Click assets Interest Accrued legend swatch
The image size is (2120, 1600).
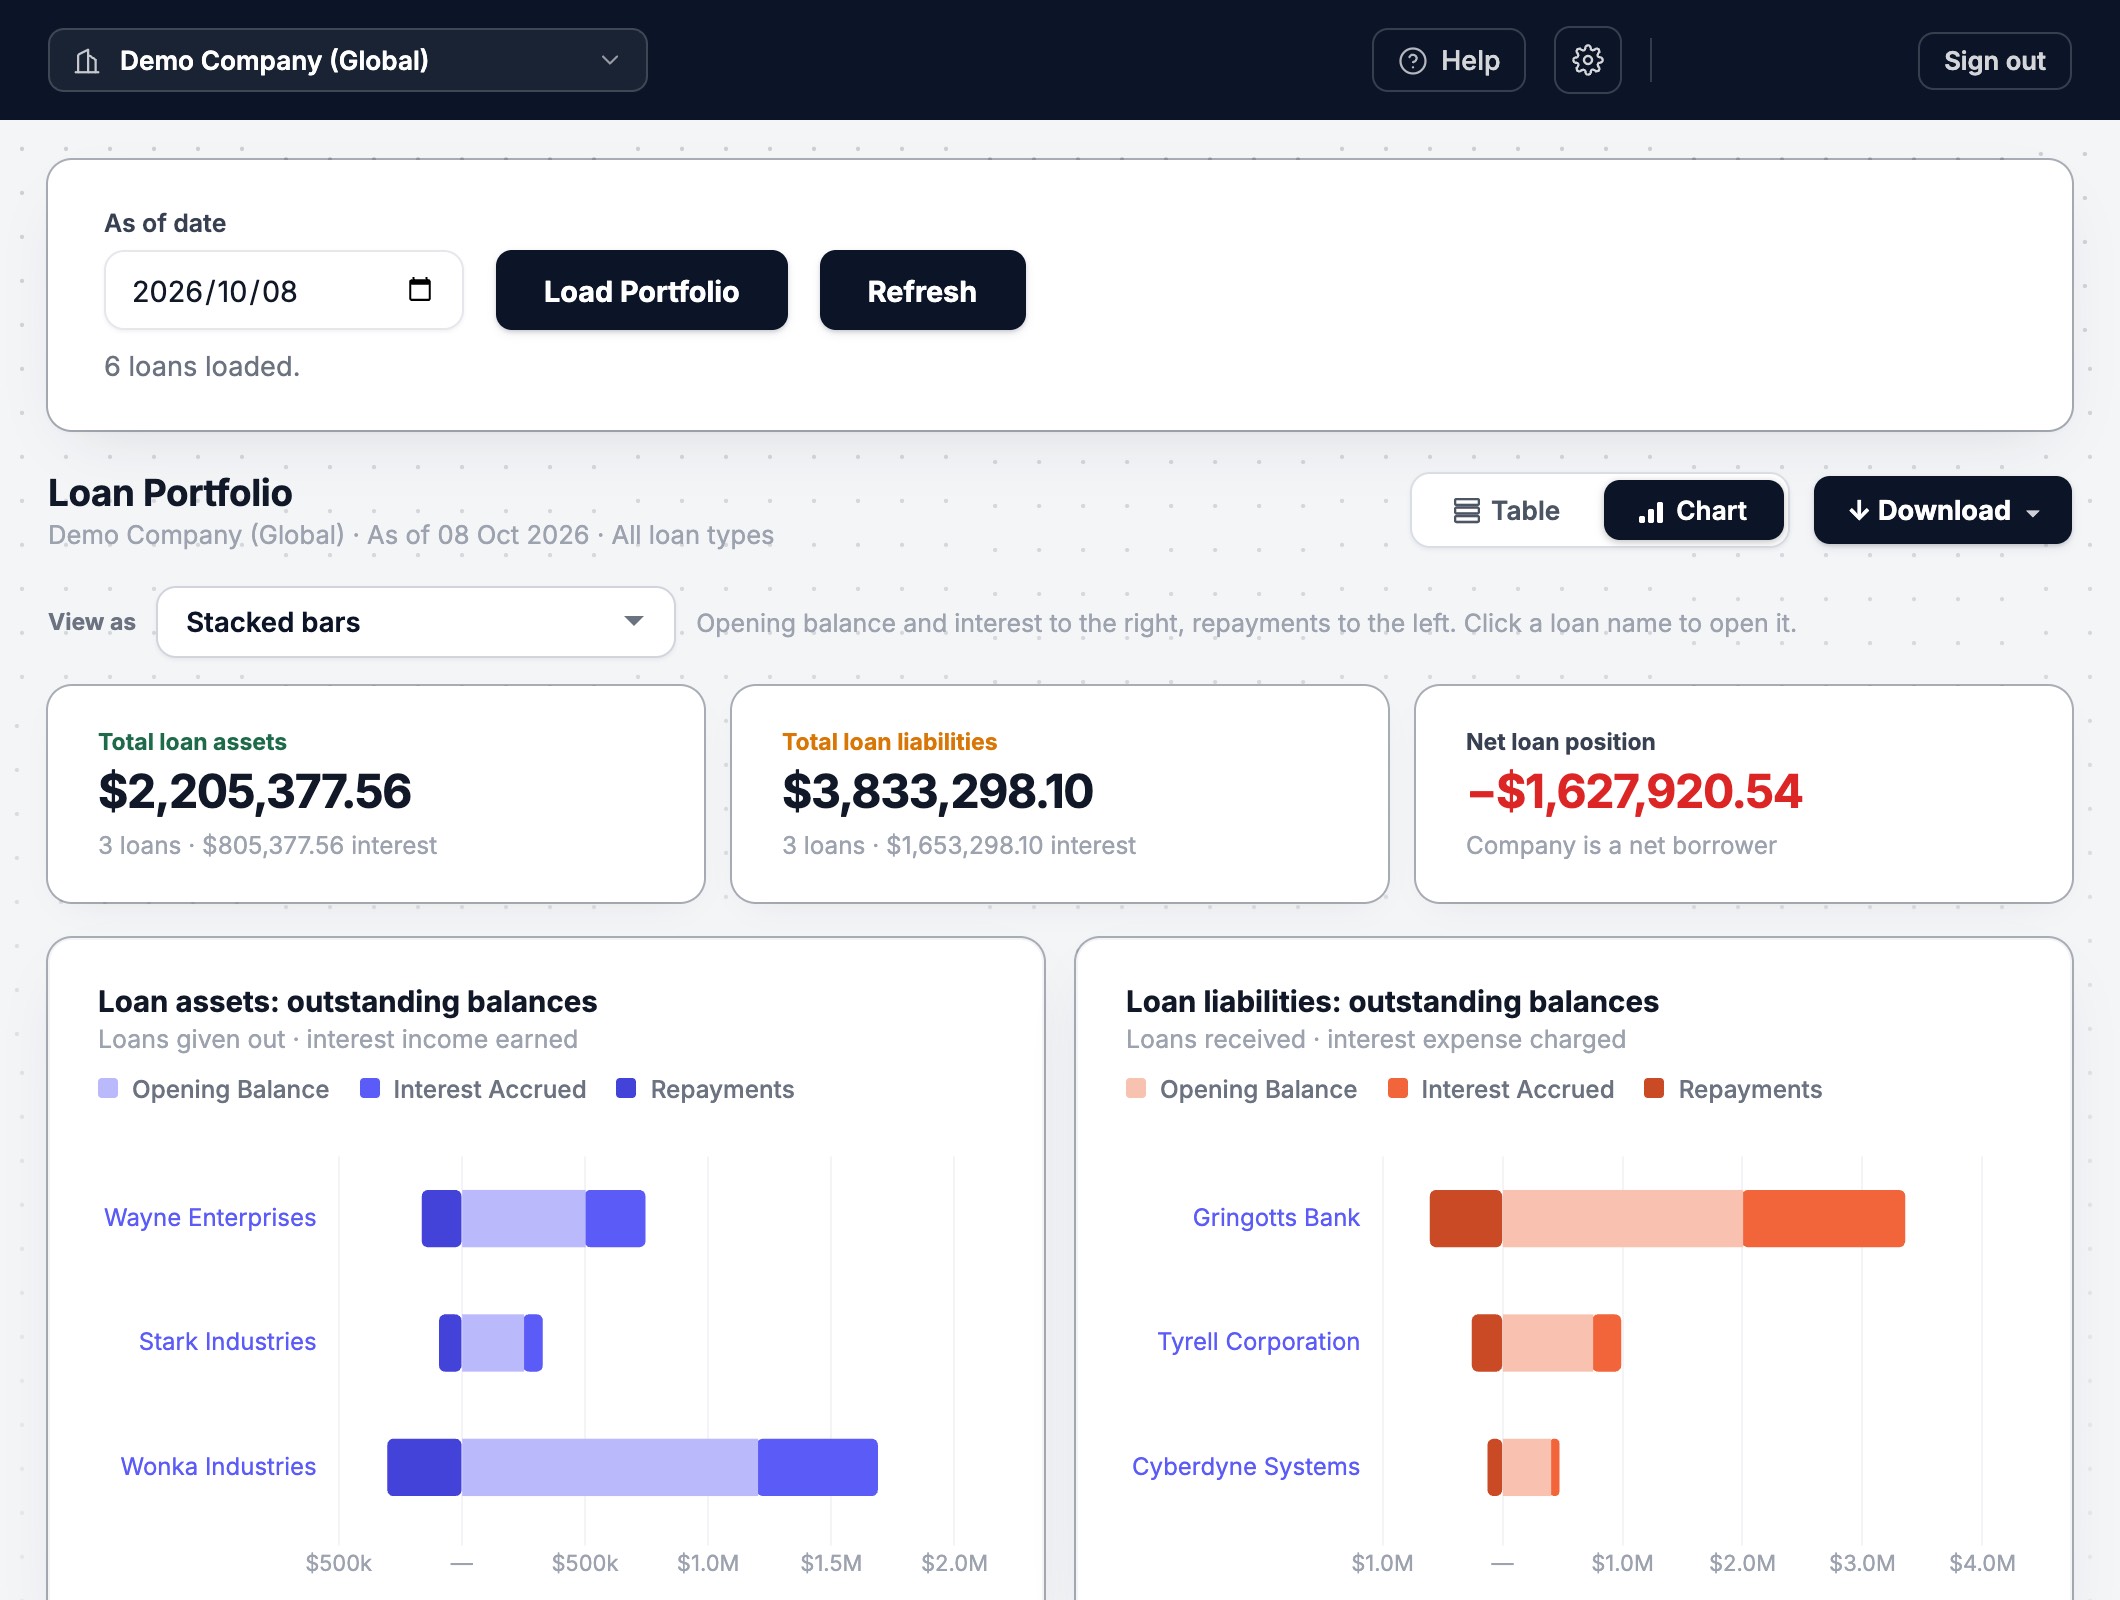click(x=370, y=1088)
